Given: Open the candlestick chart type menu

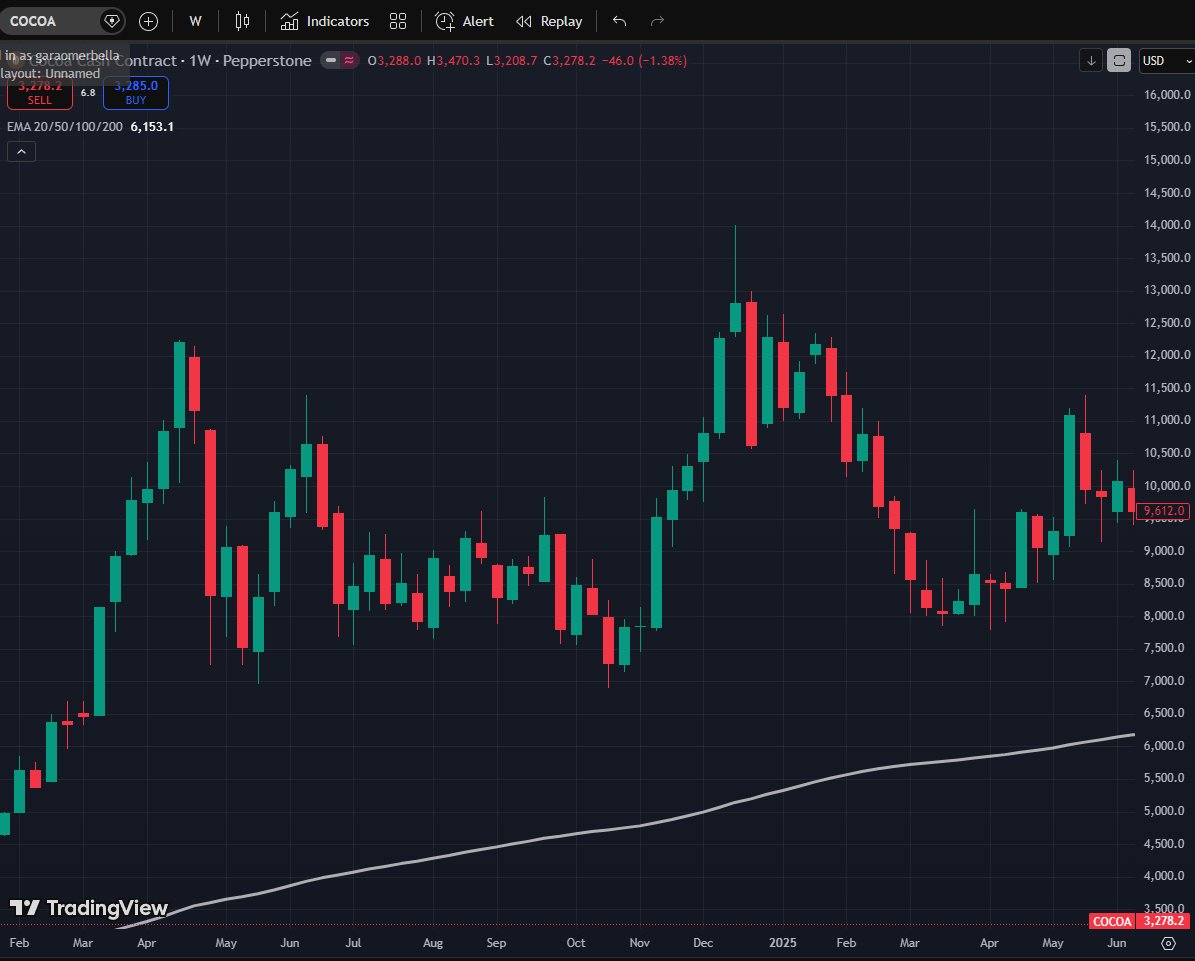Looking at the screenshot, I should click(x=242, y=21).
